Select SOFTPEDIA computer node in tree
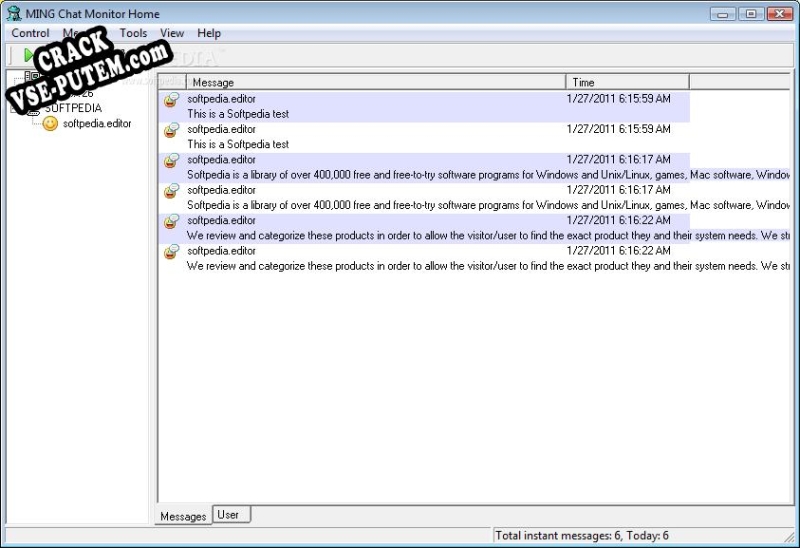This screenshot has height=548, width=800. click(x=73, y=108)
